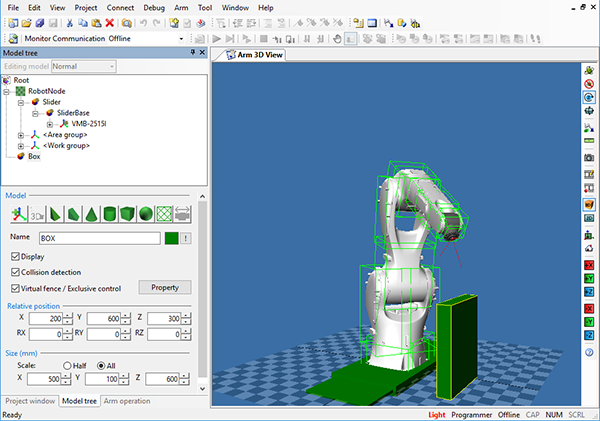Switch to the Arm operation tab

coord(127,400)
